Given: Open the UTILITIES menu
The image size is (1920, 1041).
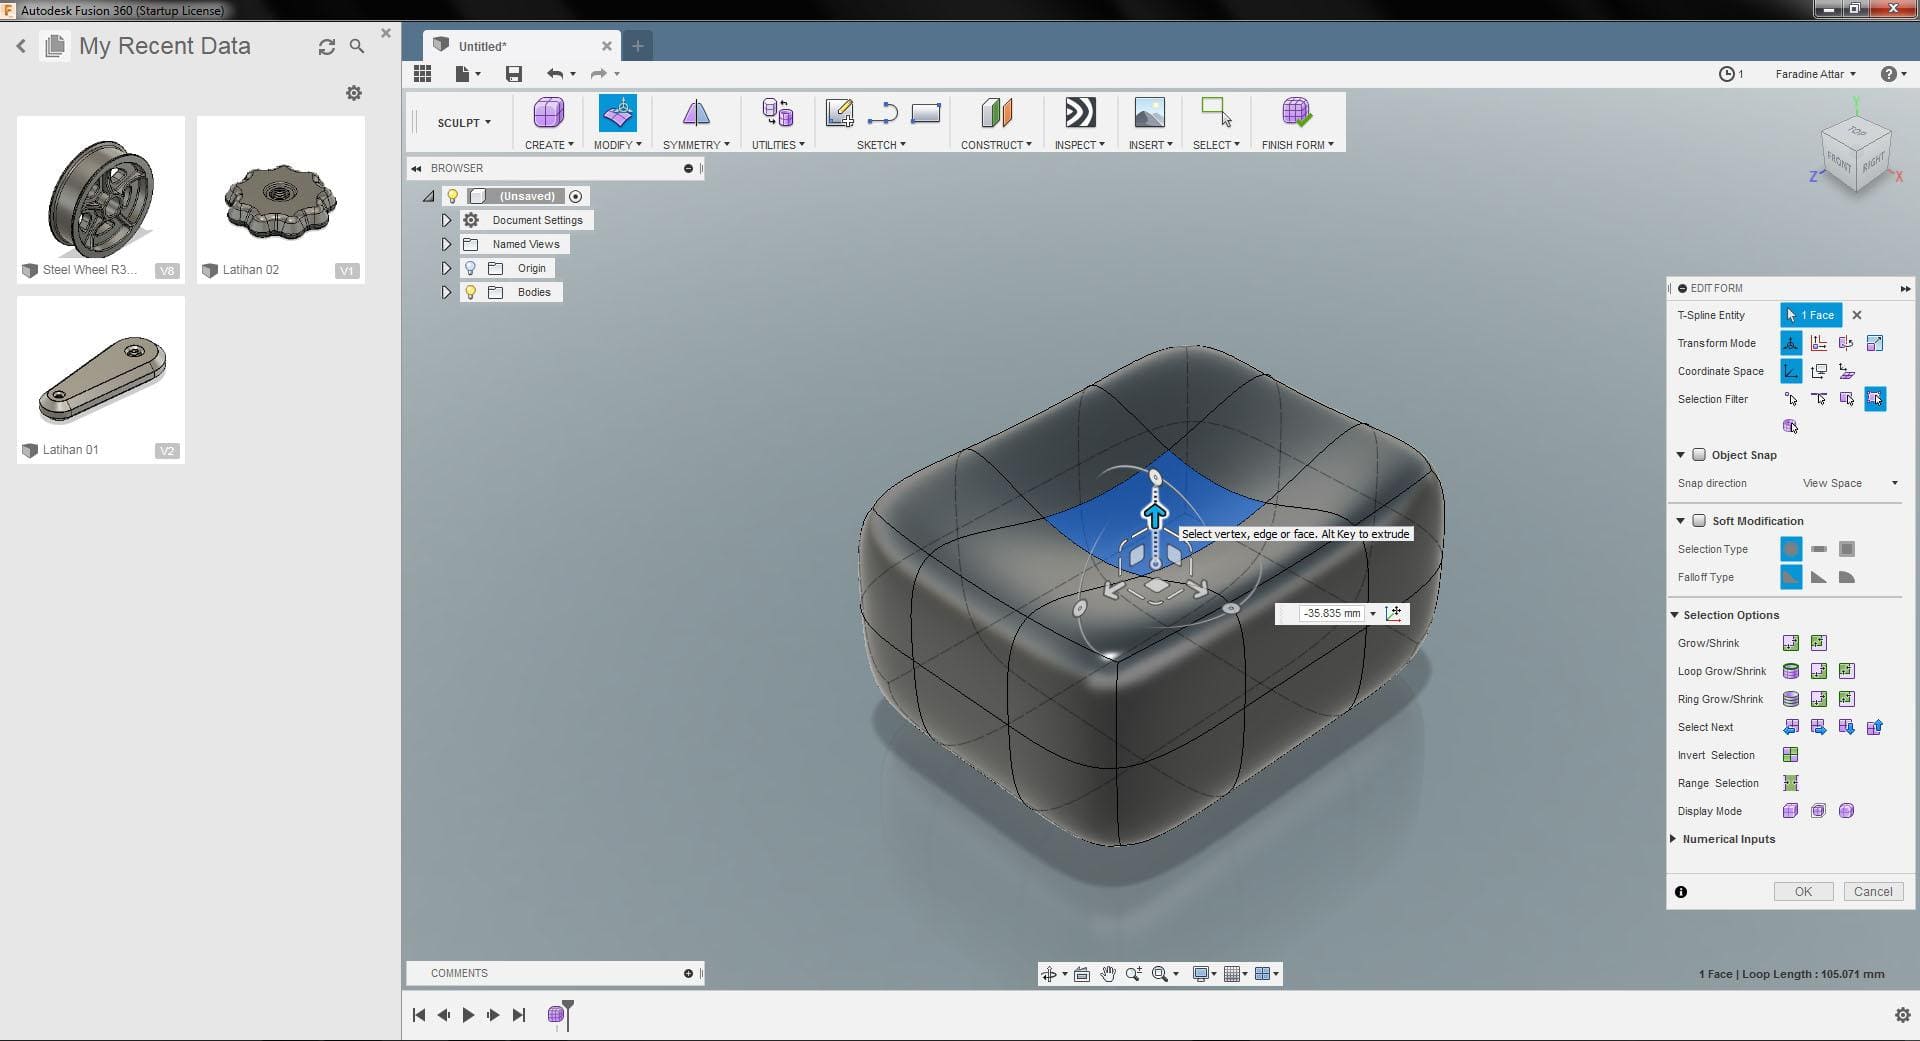Looking at the screenshot, I should click(x=778, y=145).
